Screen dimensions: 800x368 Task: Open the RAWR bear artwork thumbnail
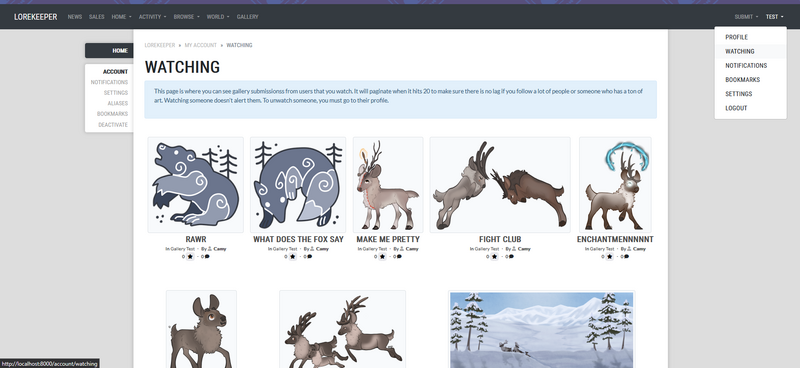point(195,185)
